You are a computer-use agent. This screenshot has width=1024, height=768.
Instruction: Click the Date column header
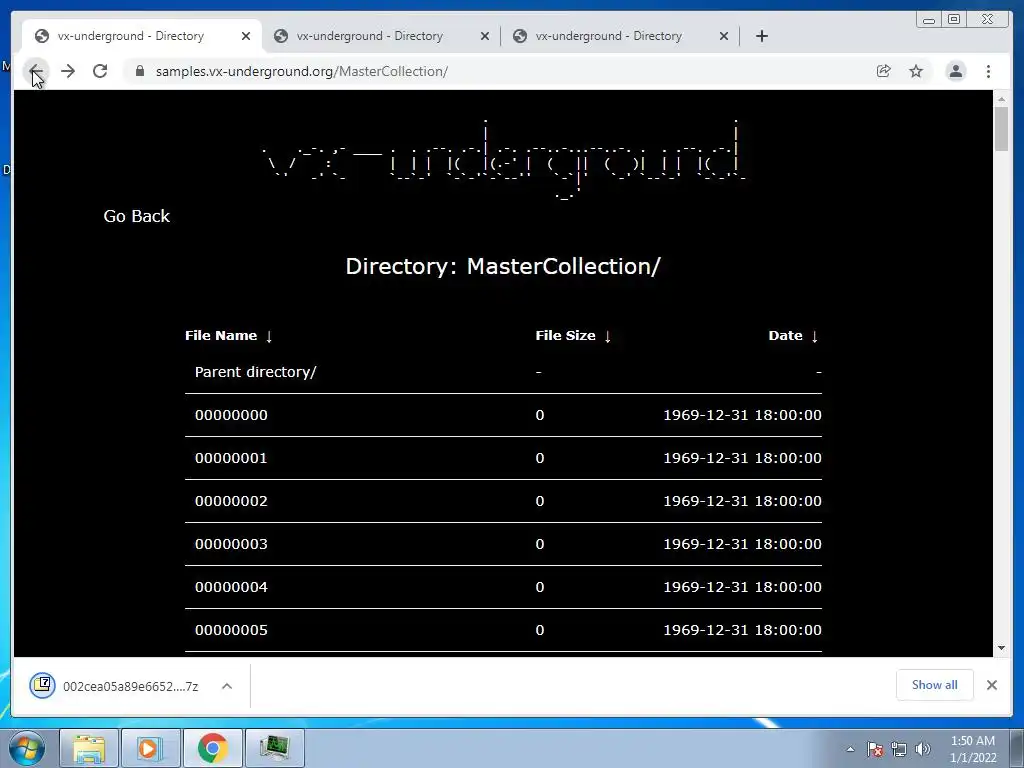tap(786, 336)
